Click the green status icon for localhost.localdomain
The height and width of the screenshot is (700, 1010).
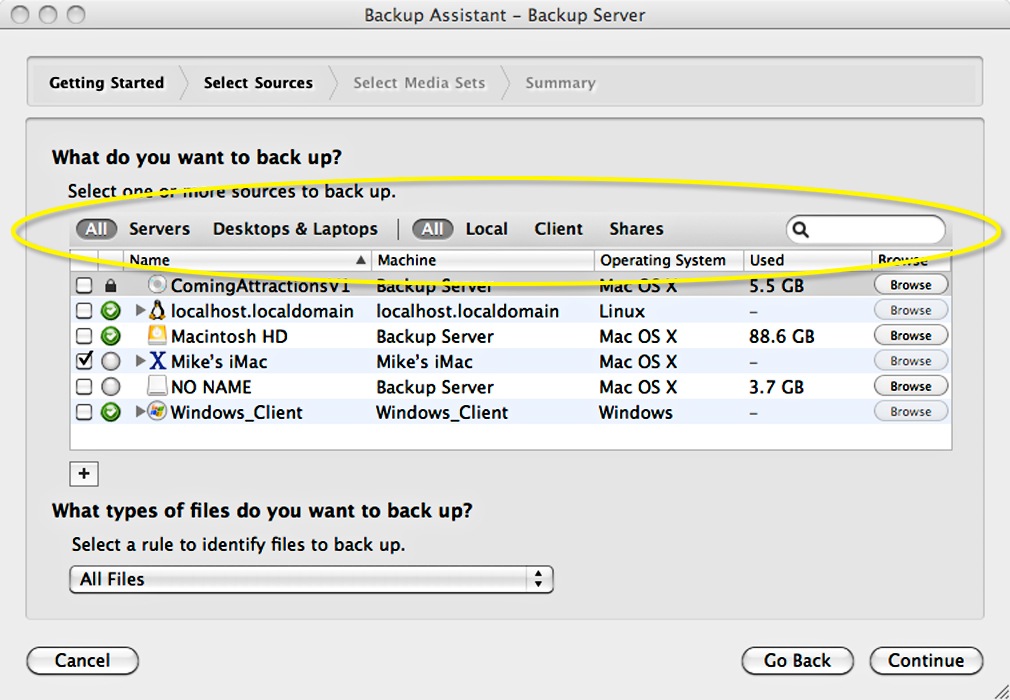click(111, 311)
